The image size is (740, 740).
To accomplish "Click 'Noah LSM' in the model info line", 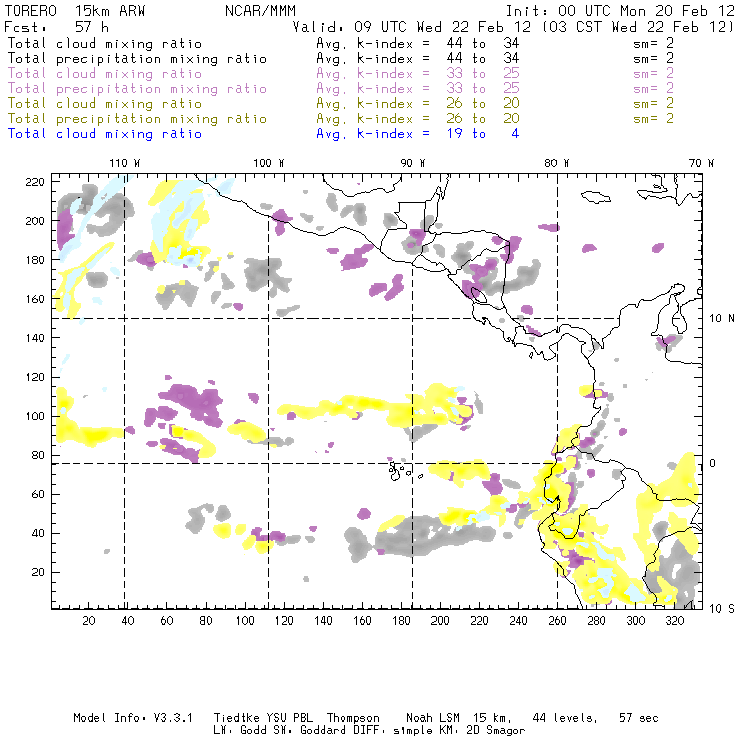I will pos(433,718).
